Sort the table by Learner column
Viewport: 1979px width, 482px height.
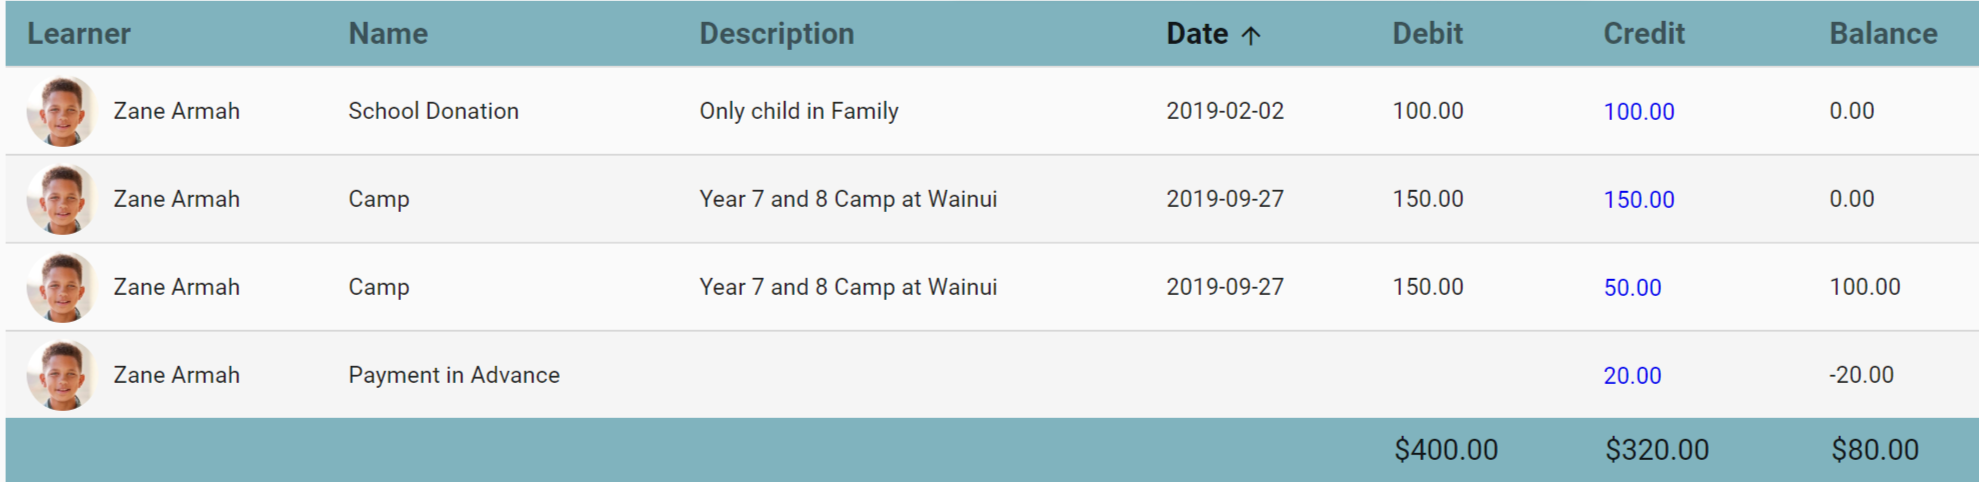coord(78,34)
